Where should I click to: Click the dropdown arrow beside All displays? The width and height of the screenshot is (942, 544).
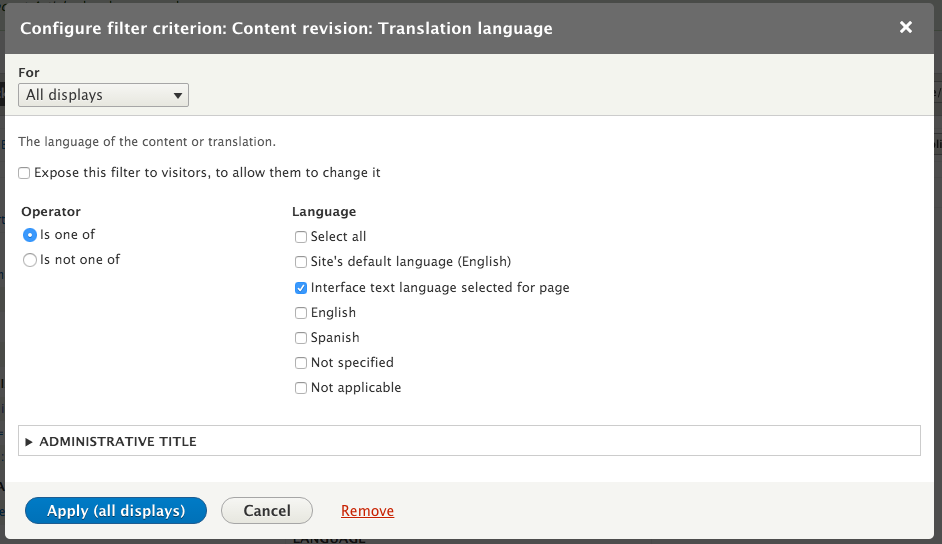178,96
